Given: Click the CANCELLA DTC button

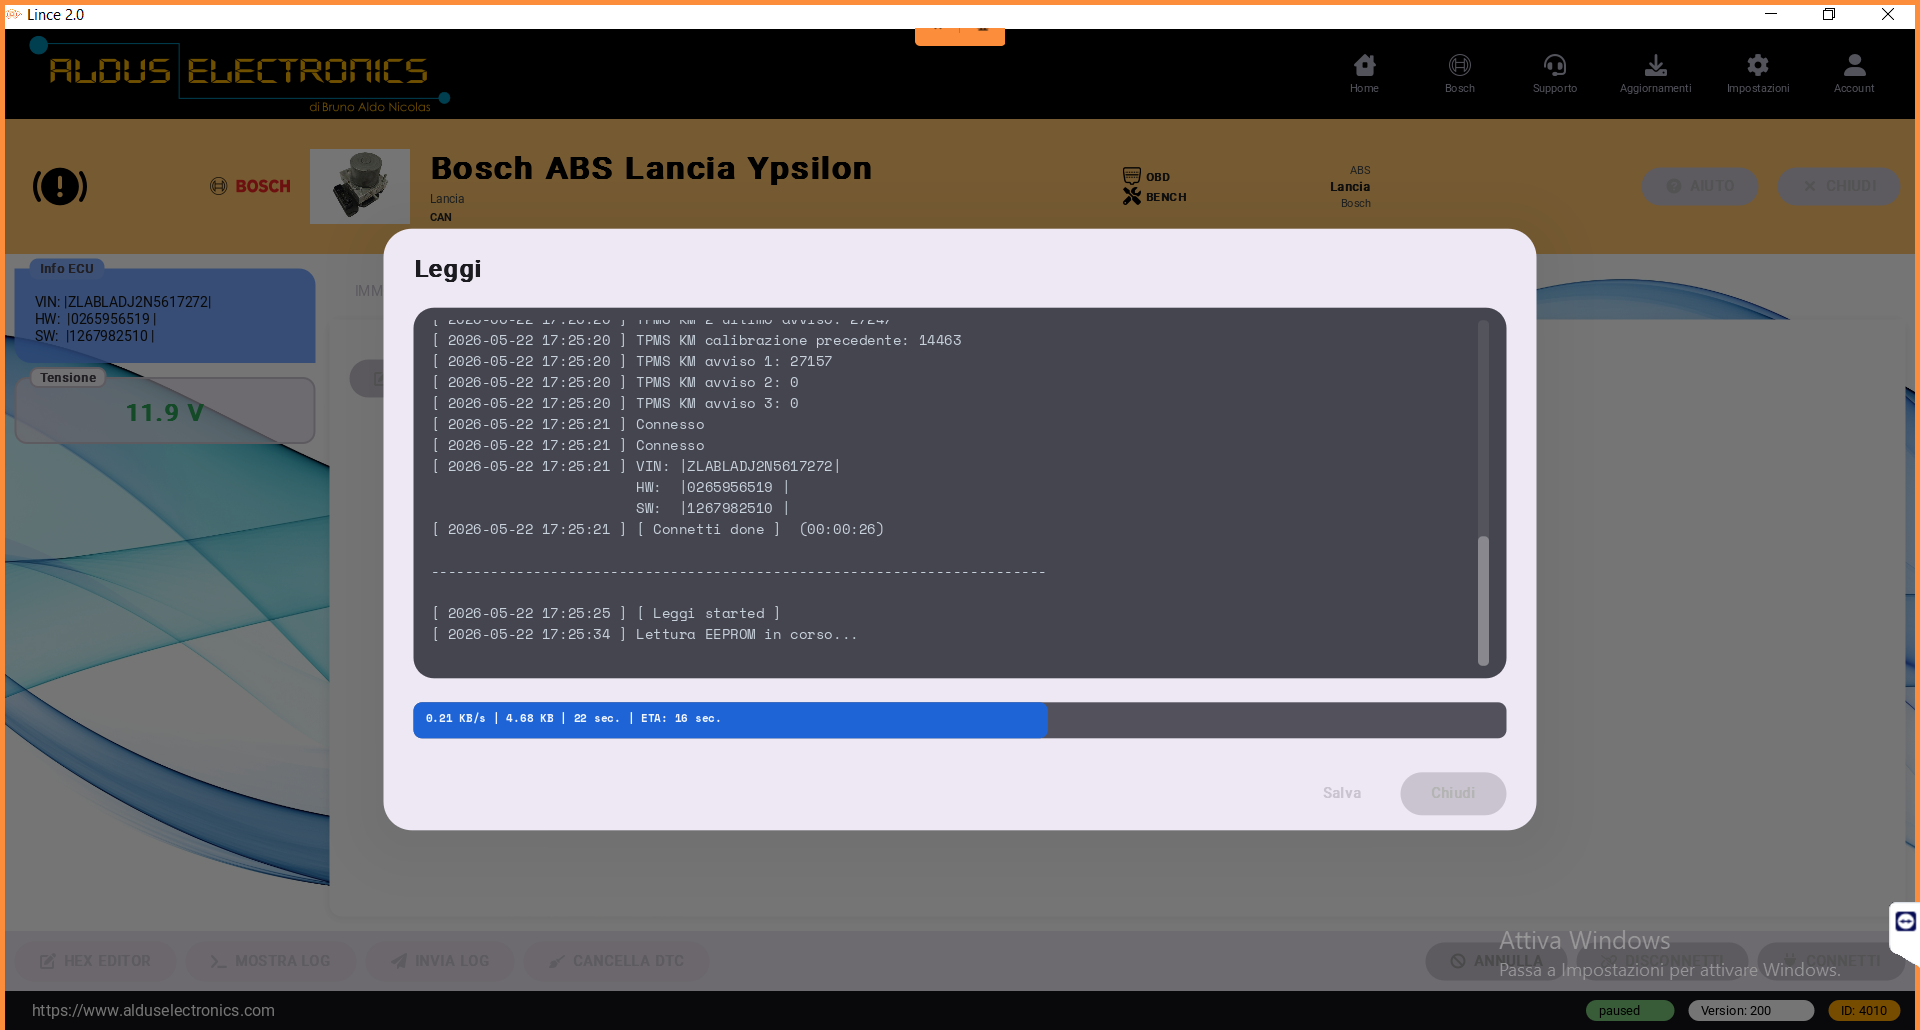Looking at the screenshot, I should coord(617,961).
